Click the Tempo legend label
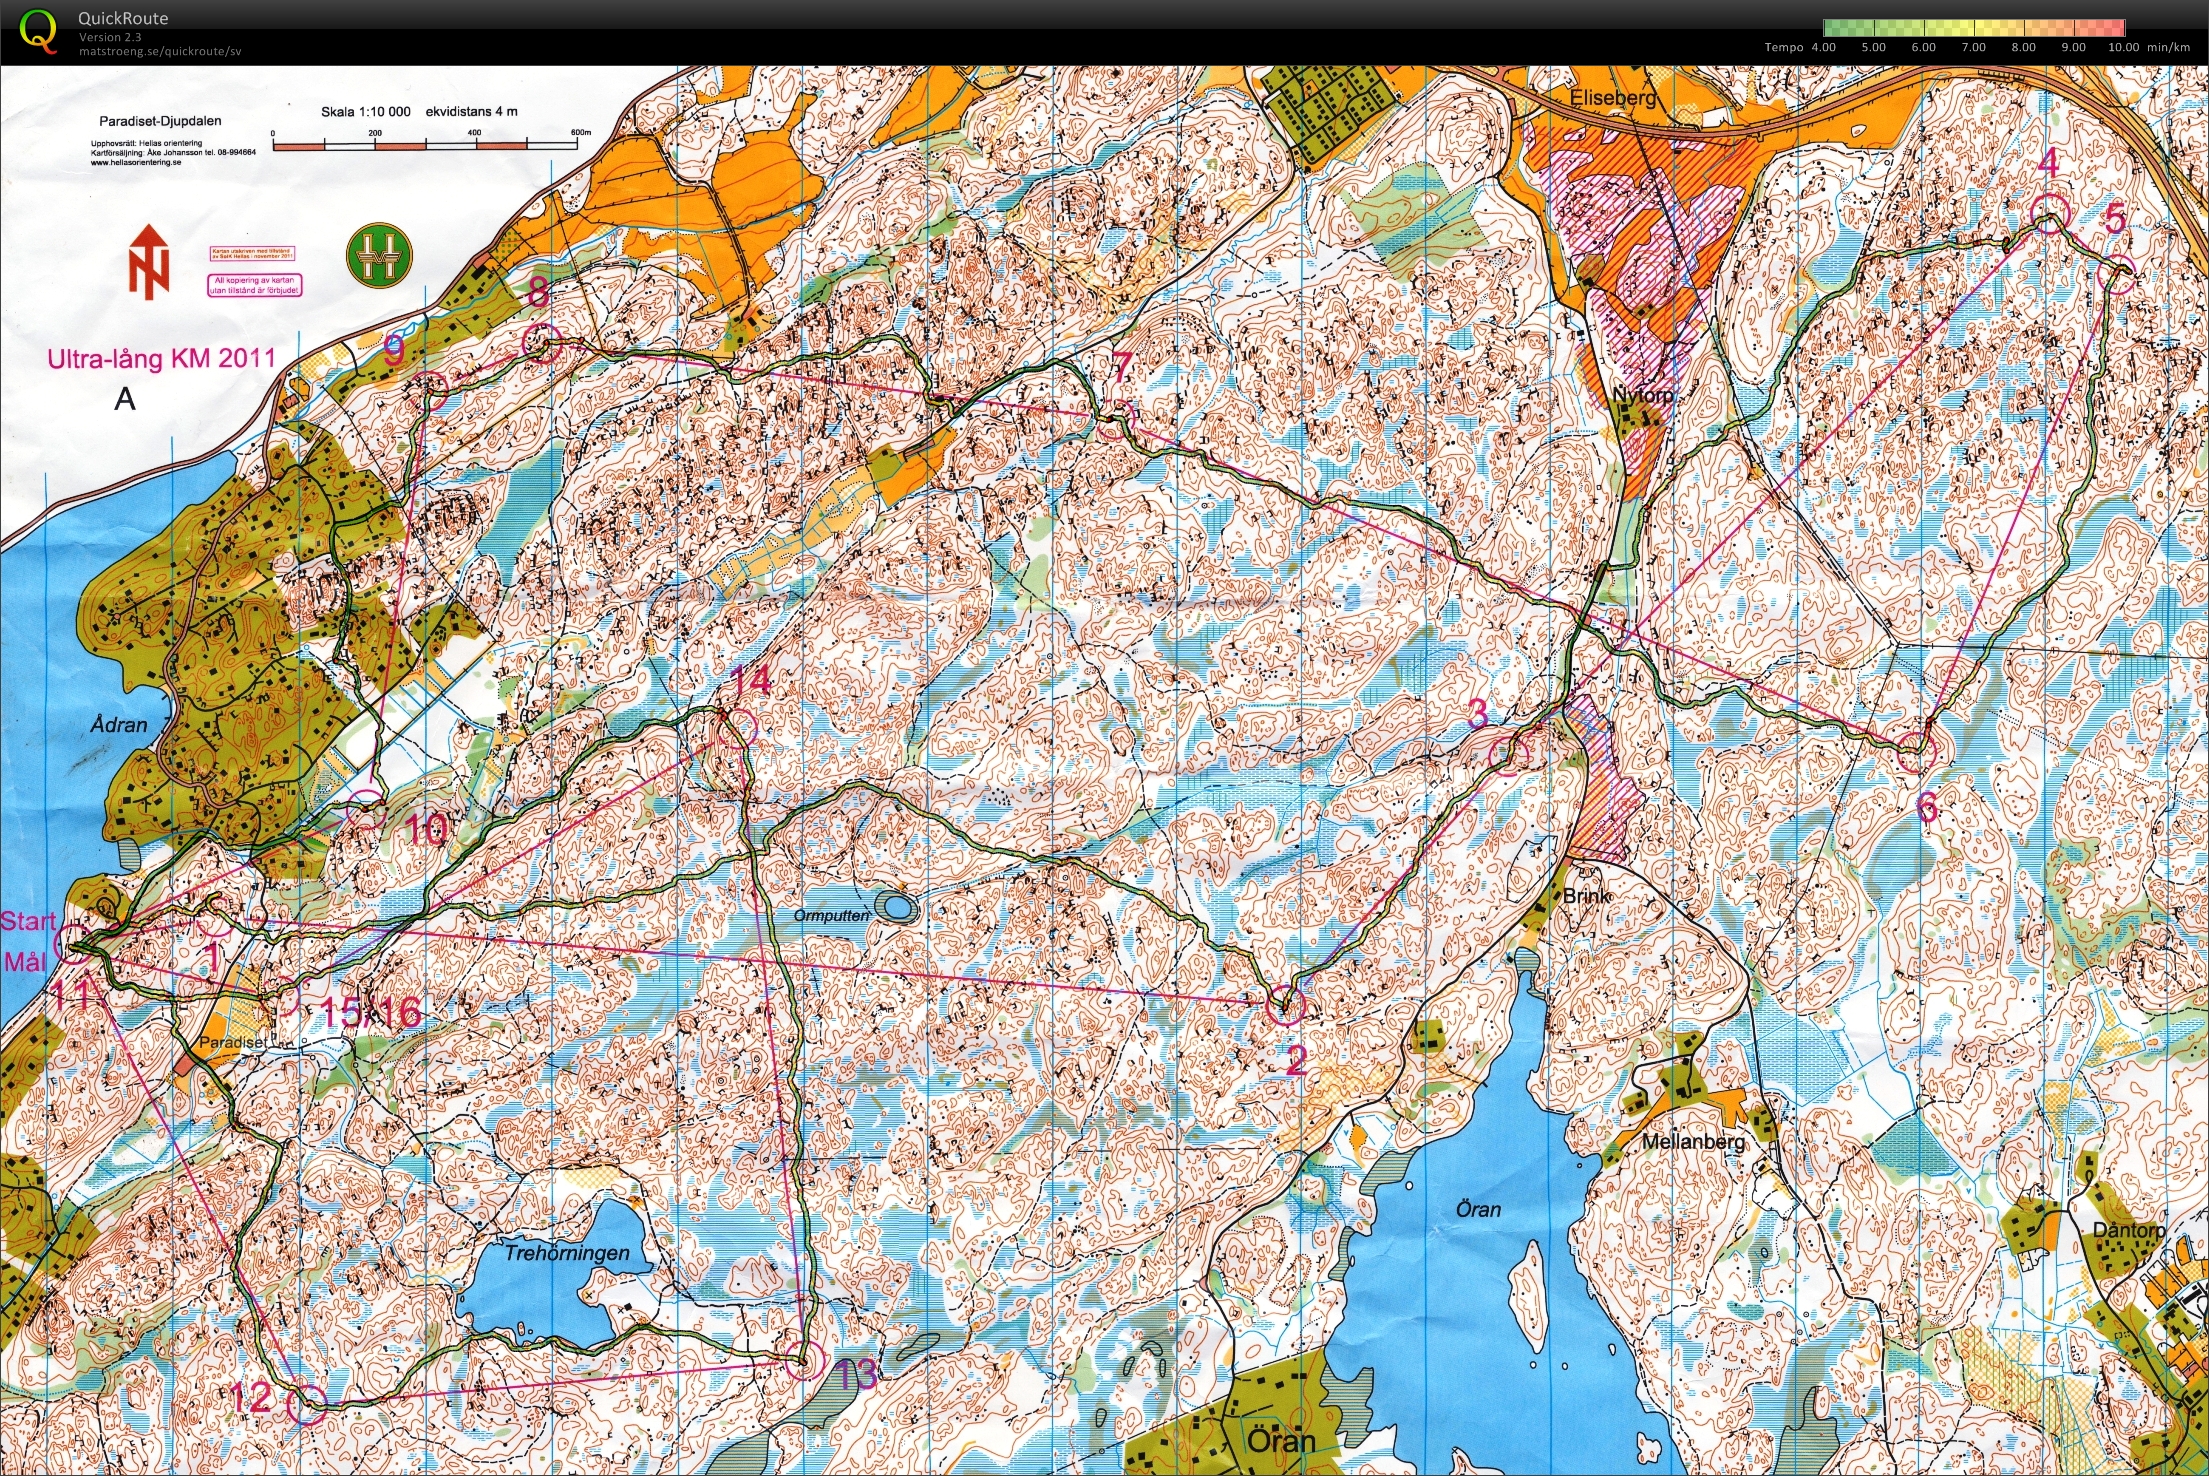Image resolution: width=2209 pixels, height=1476 pixels. (x=1784, y=47)
